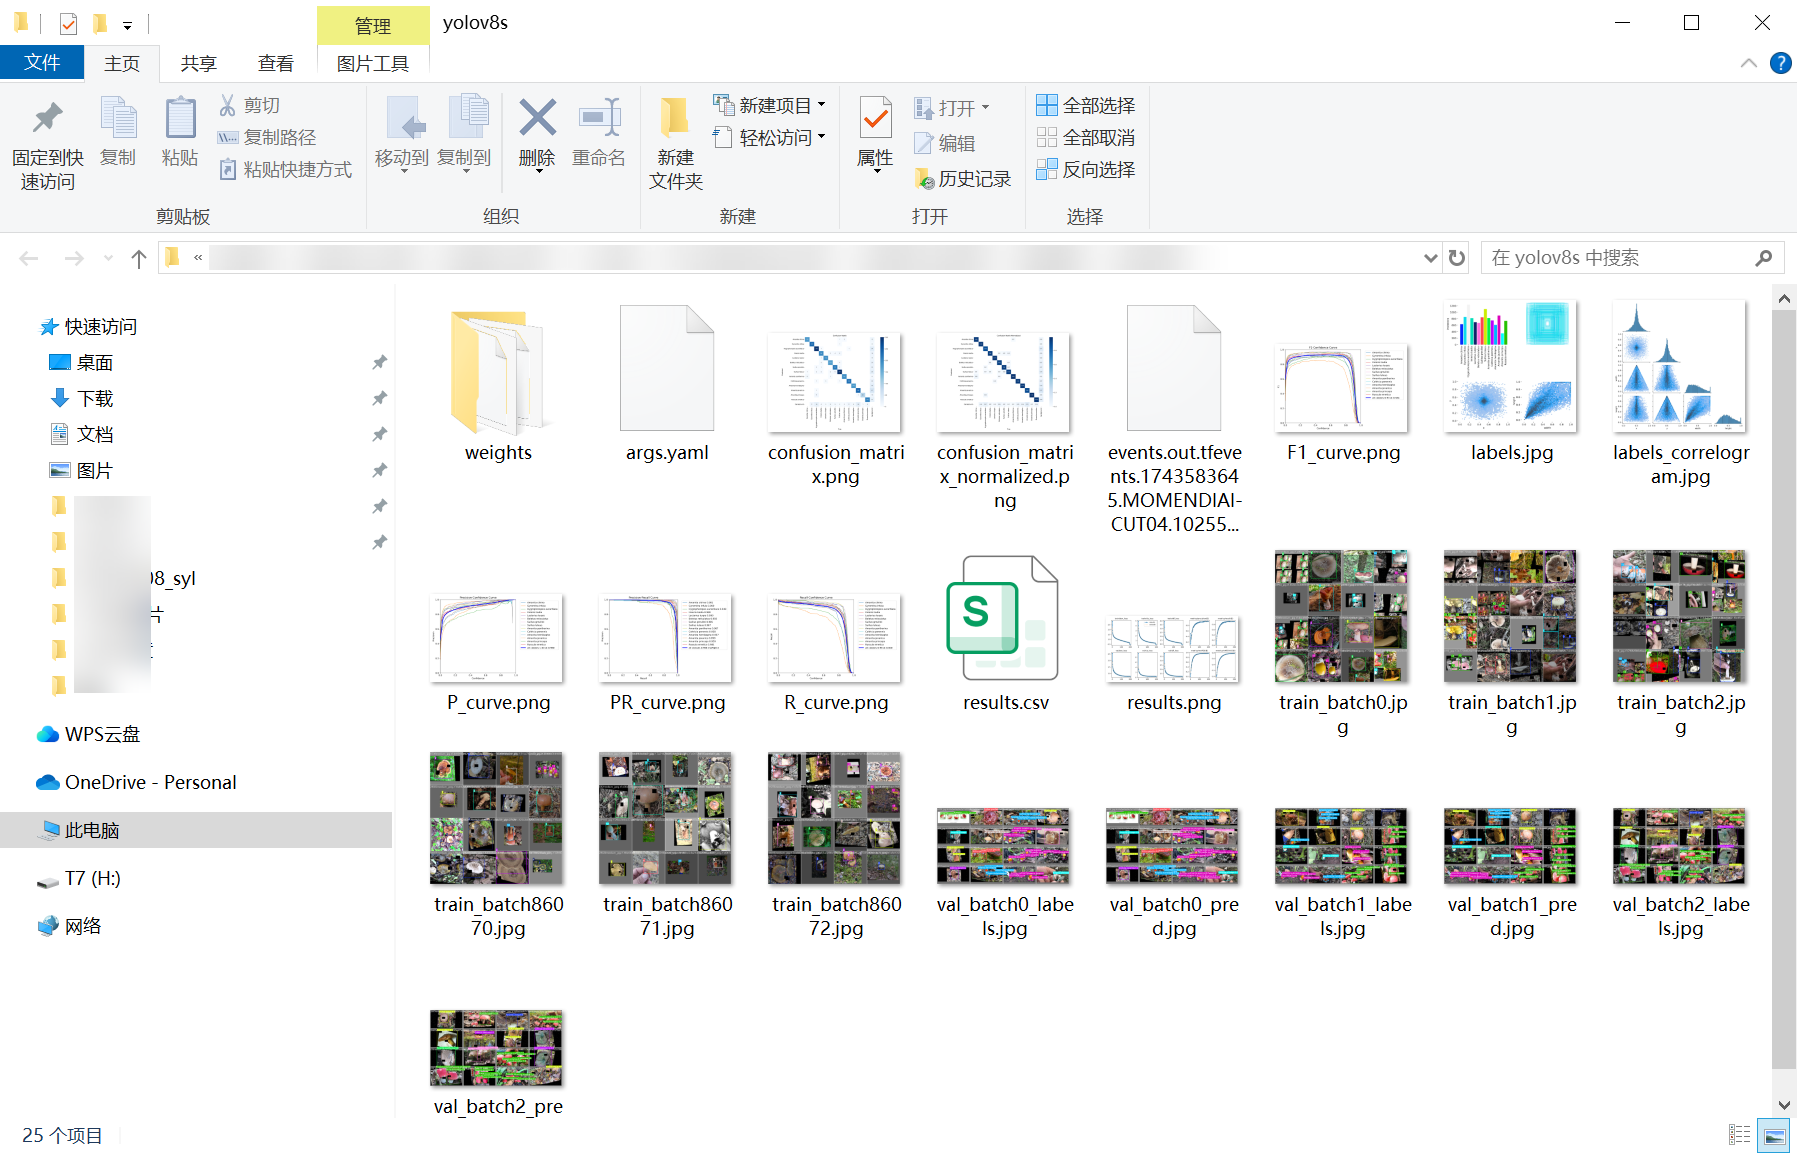The image size is (1797, 1153).
Task: Click the search magnifier icon
Action: click(1764, 258)
